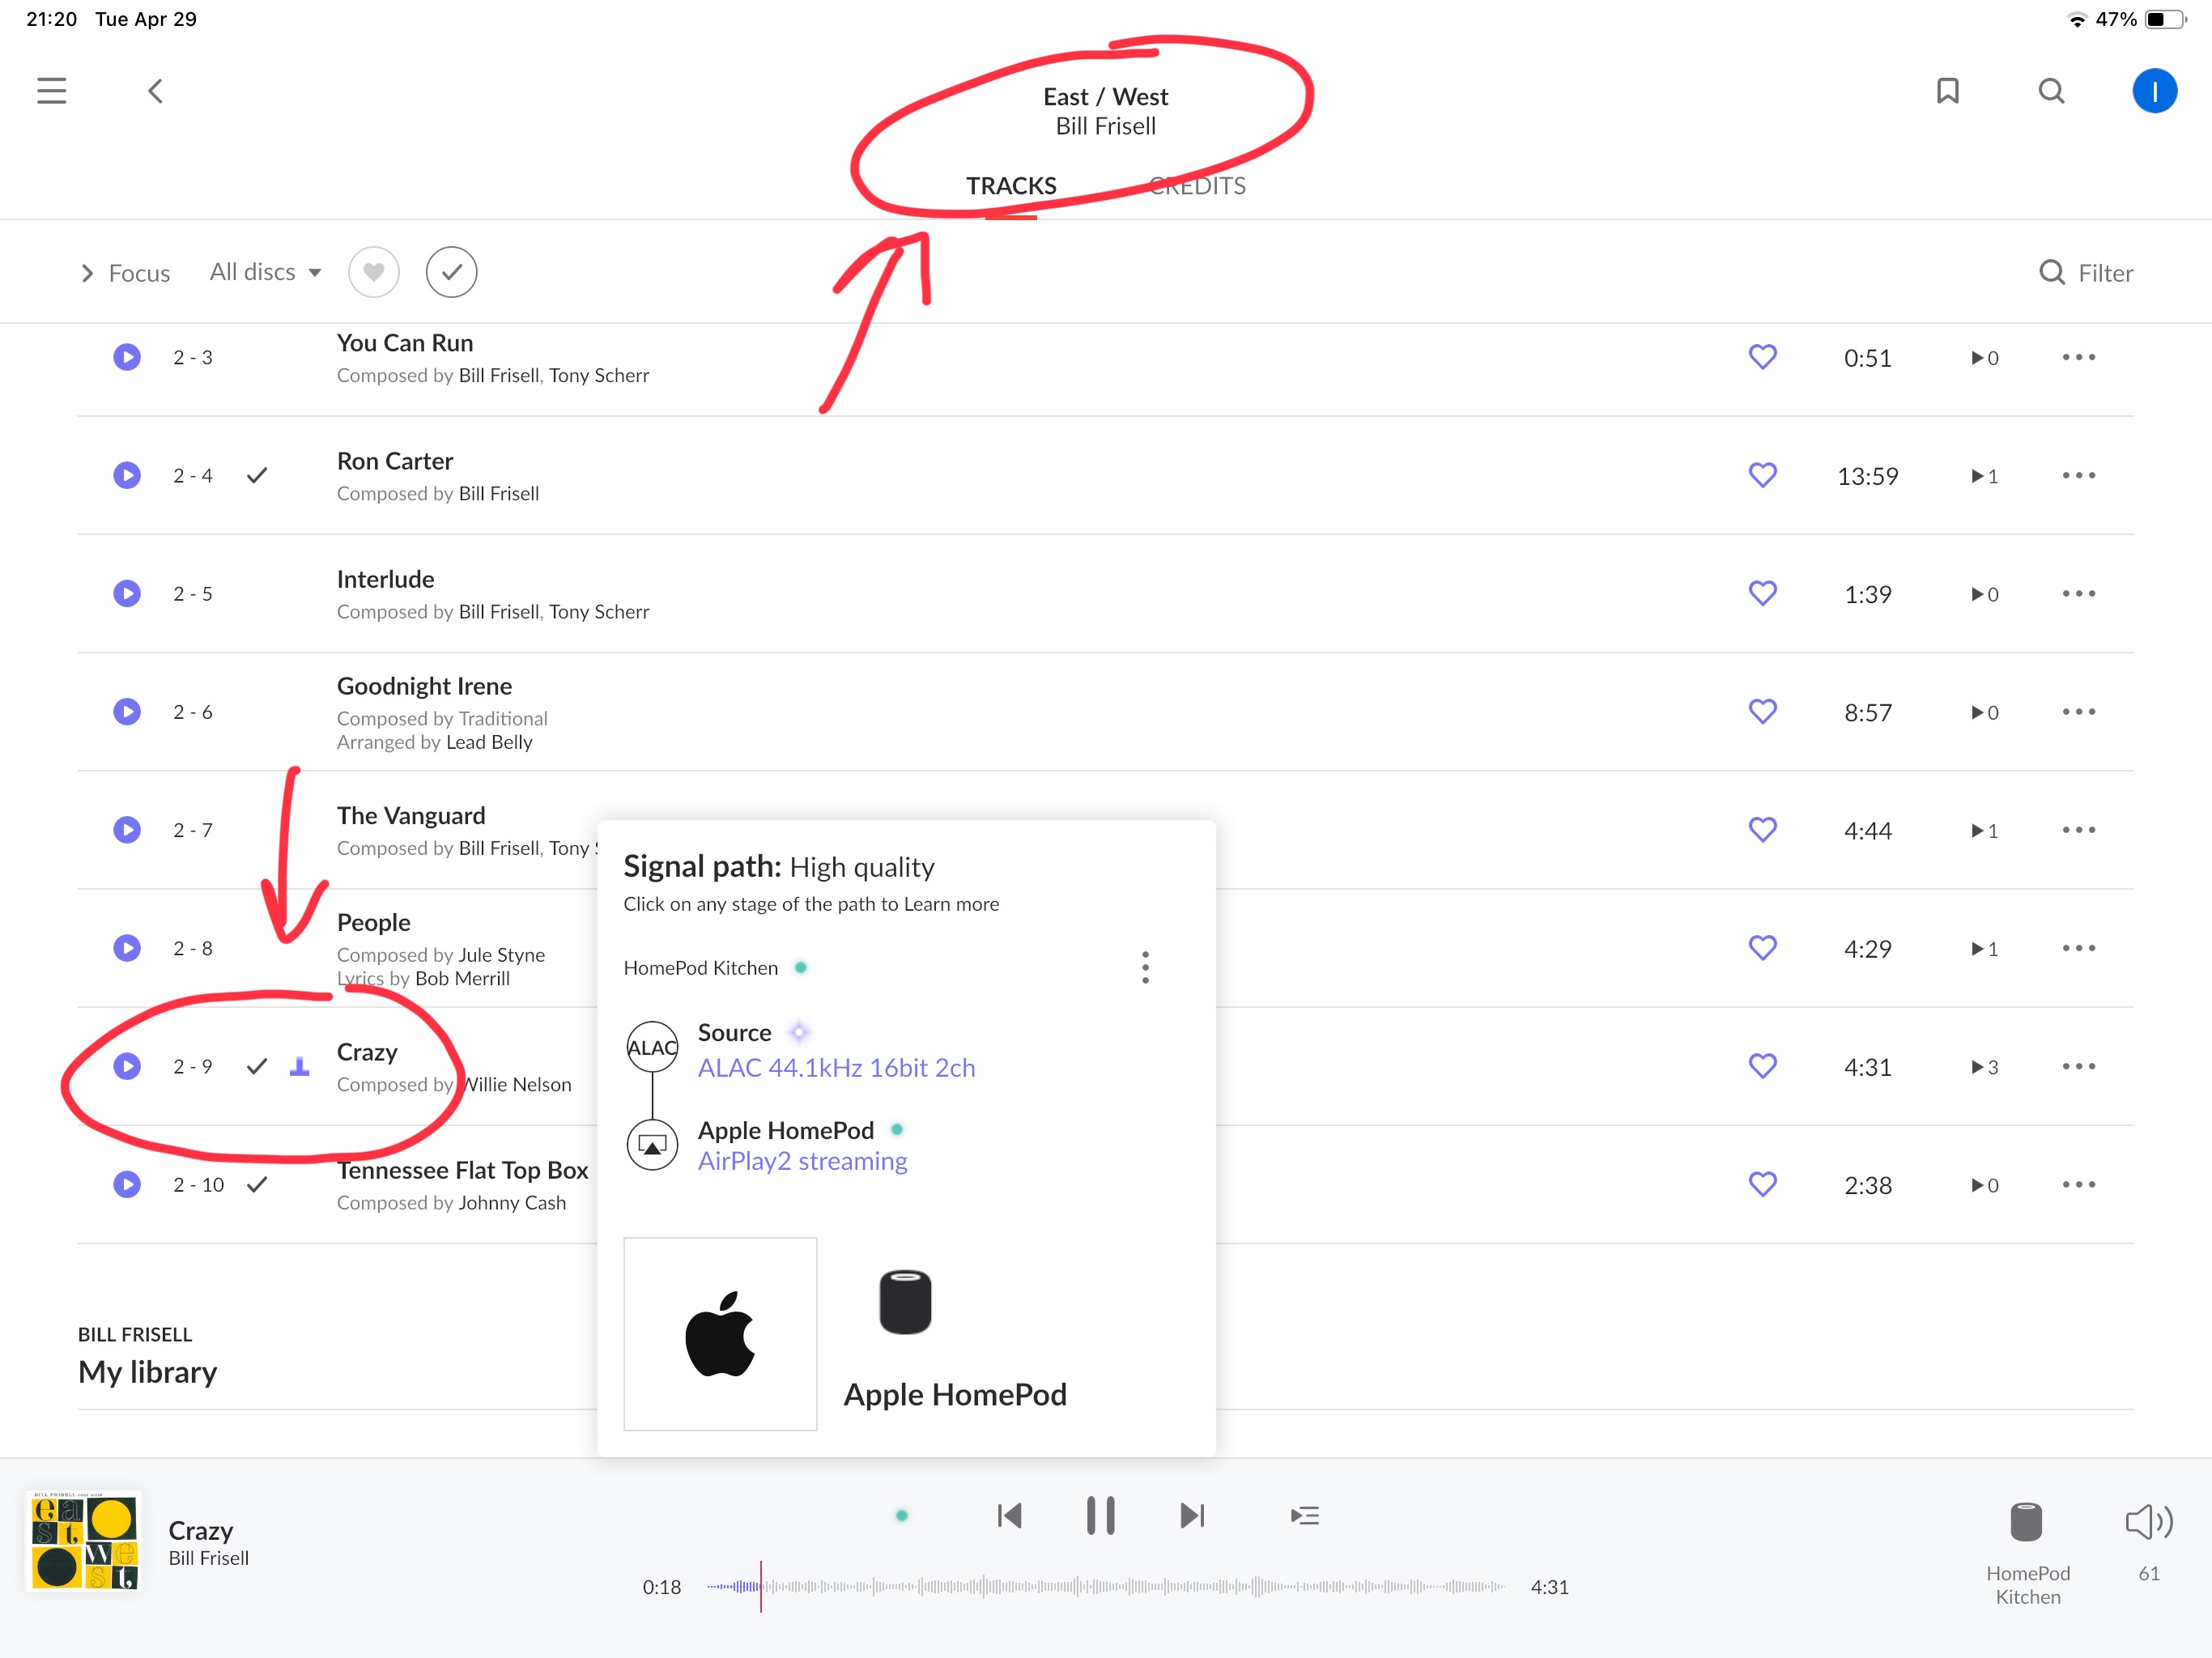Open more options for Crazy

click(2078, 1066)
